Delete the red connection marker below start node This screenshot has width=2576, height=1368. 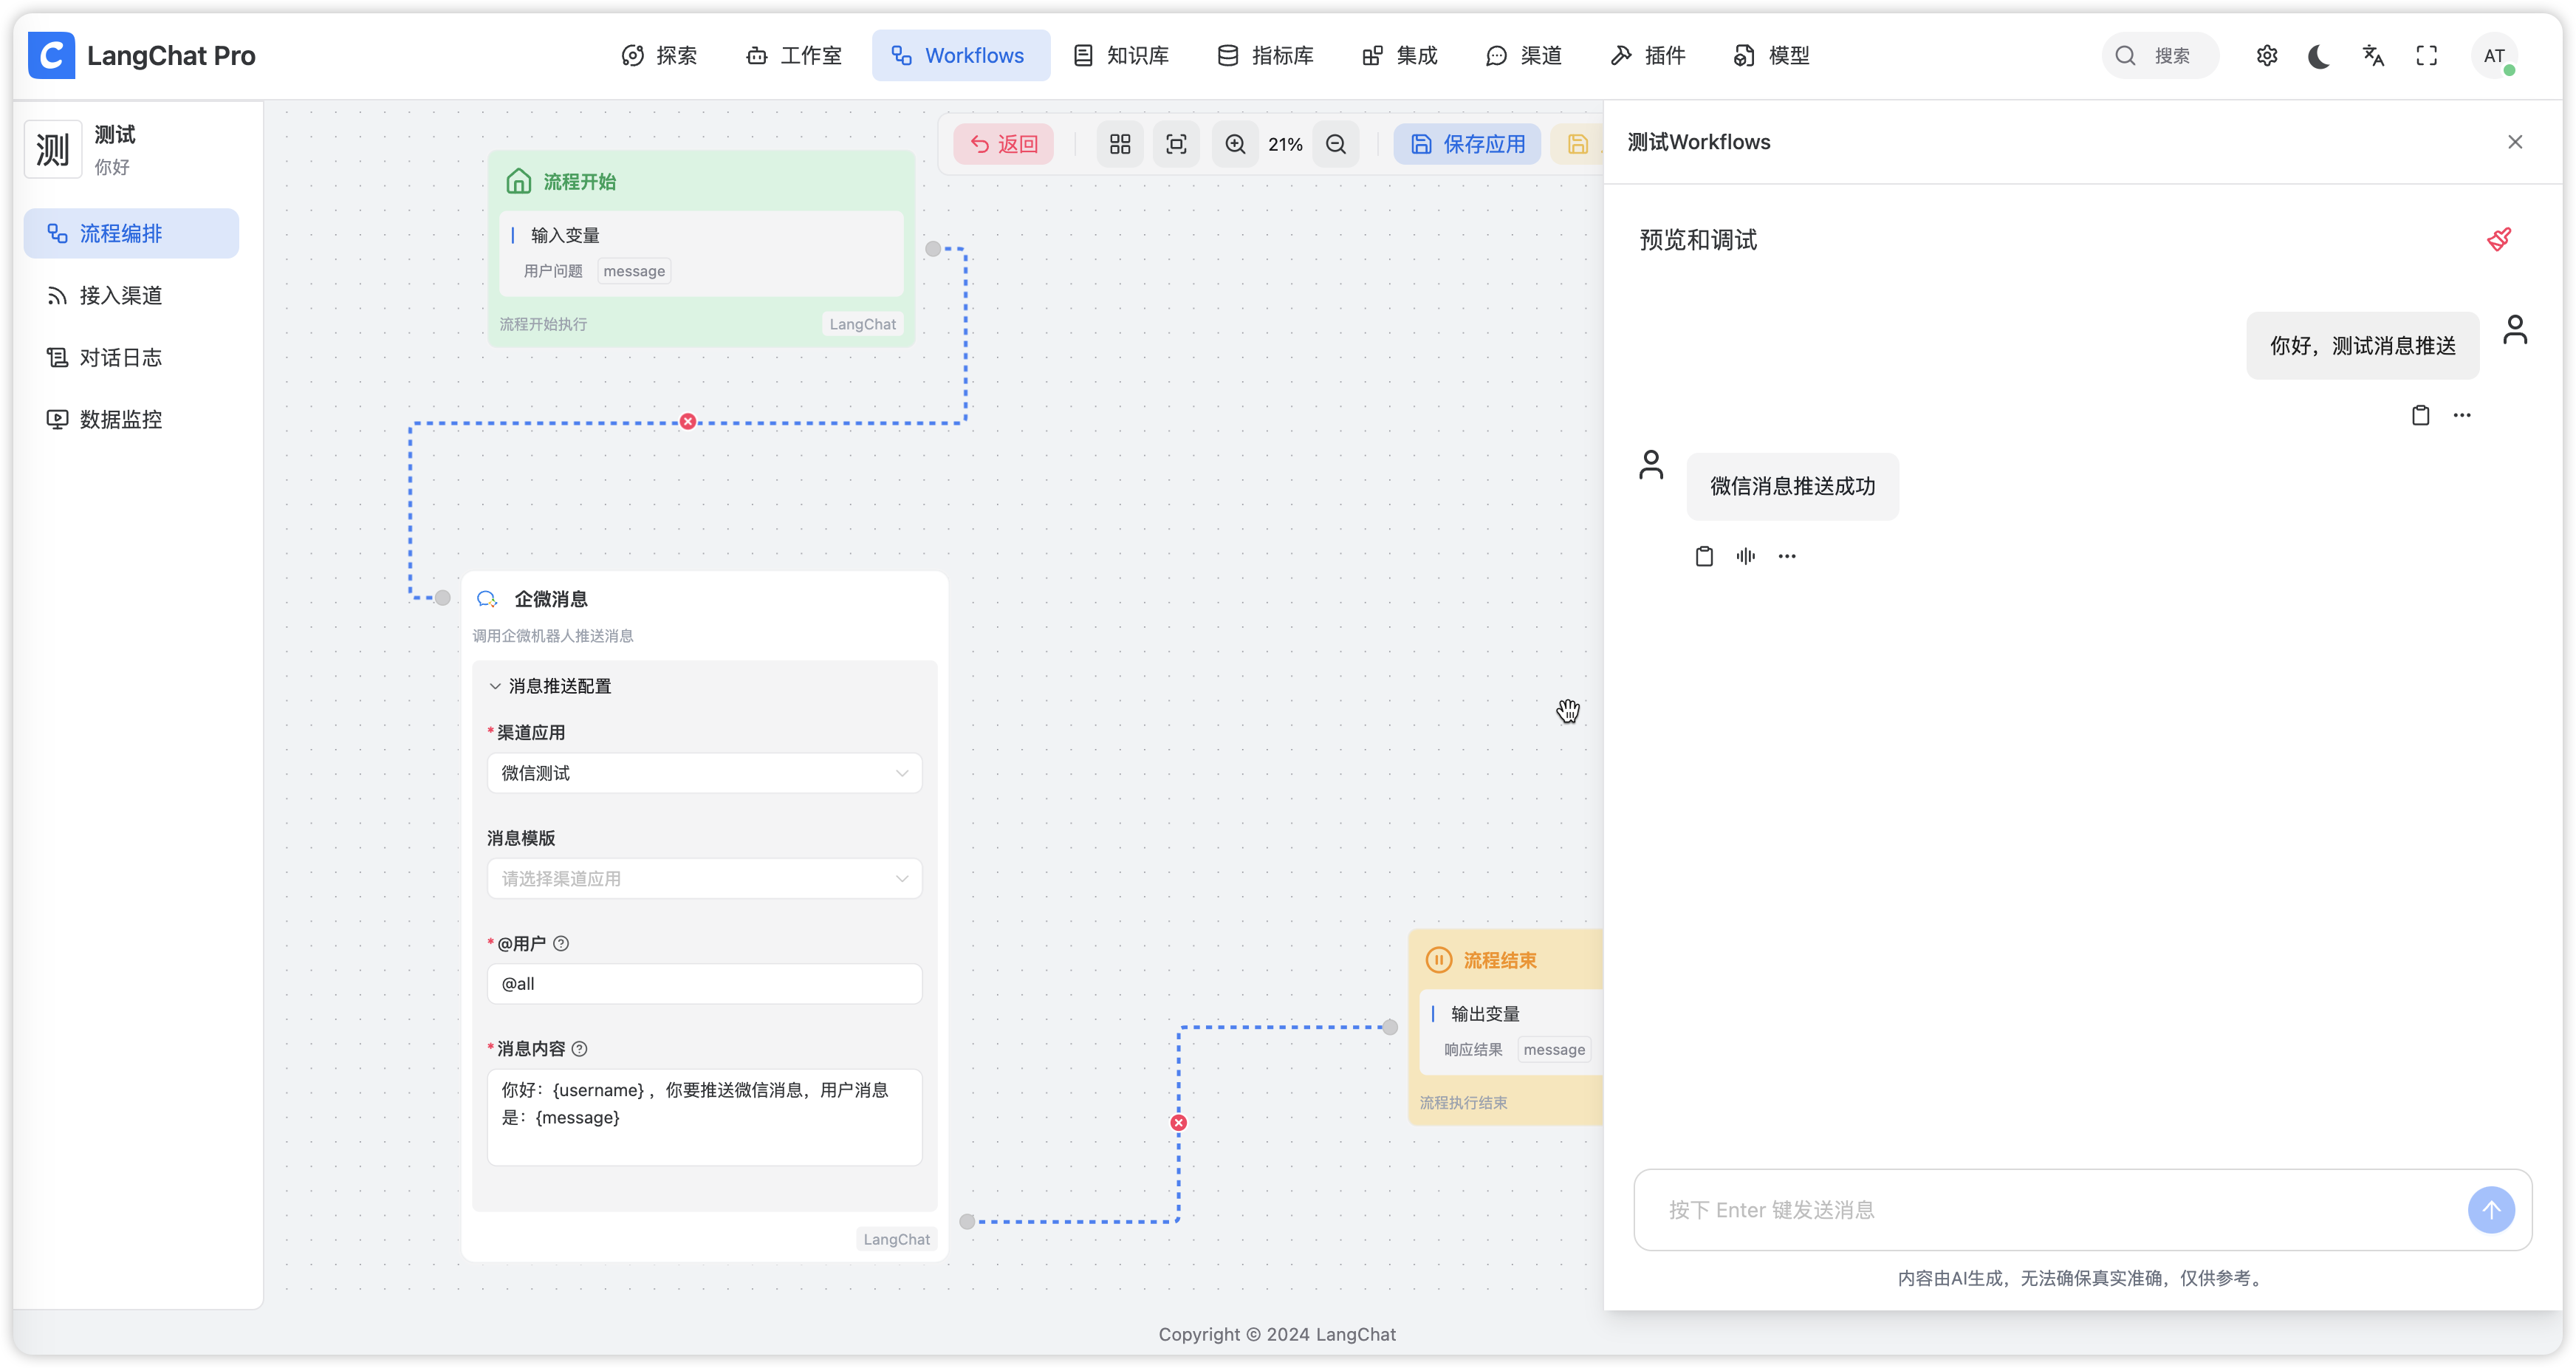click(x=688, y=422)
